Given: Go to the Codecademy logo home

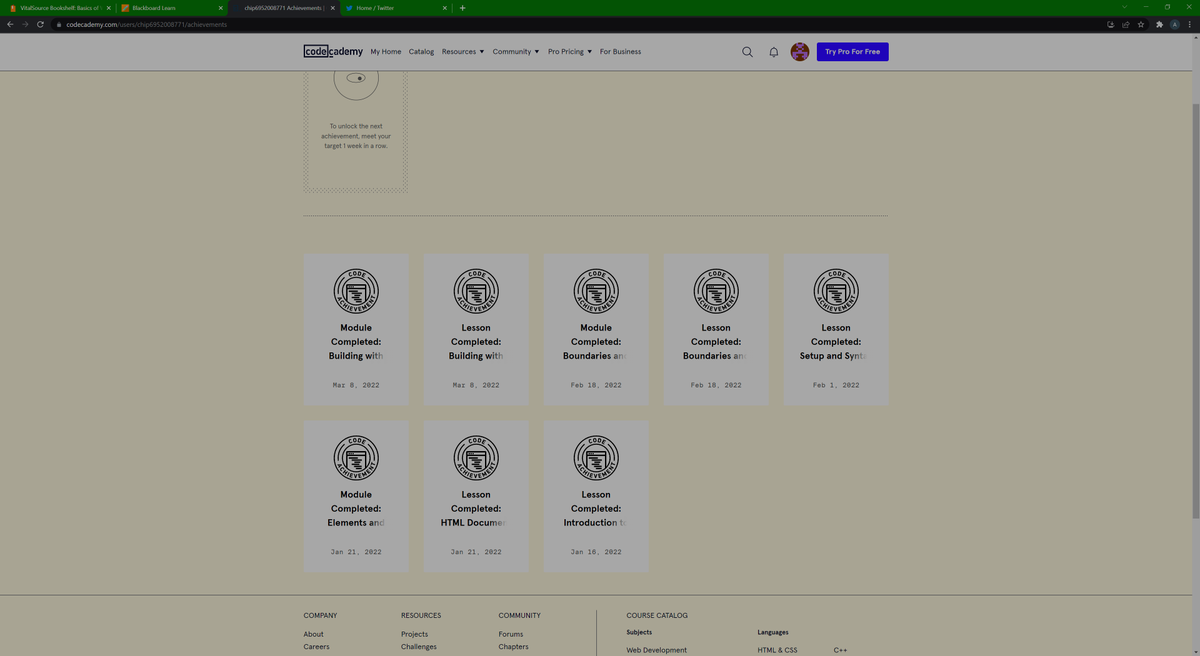Looking at the screenshot, I should pyautogui.click(x=333, y=51).
